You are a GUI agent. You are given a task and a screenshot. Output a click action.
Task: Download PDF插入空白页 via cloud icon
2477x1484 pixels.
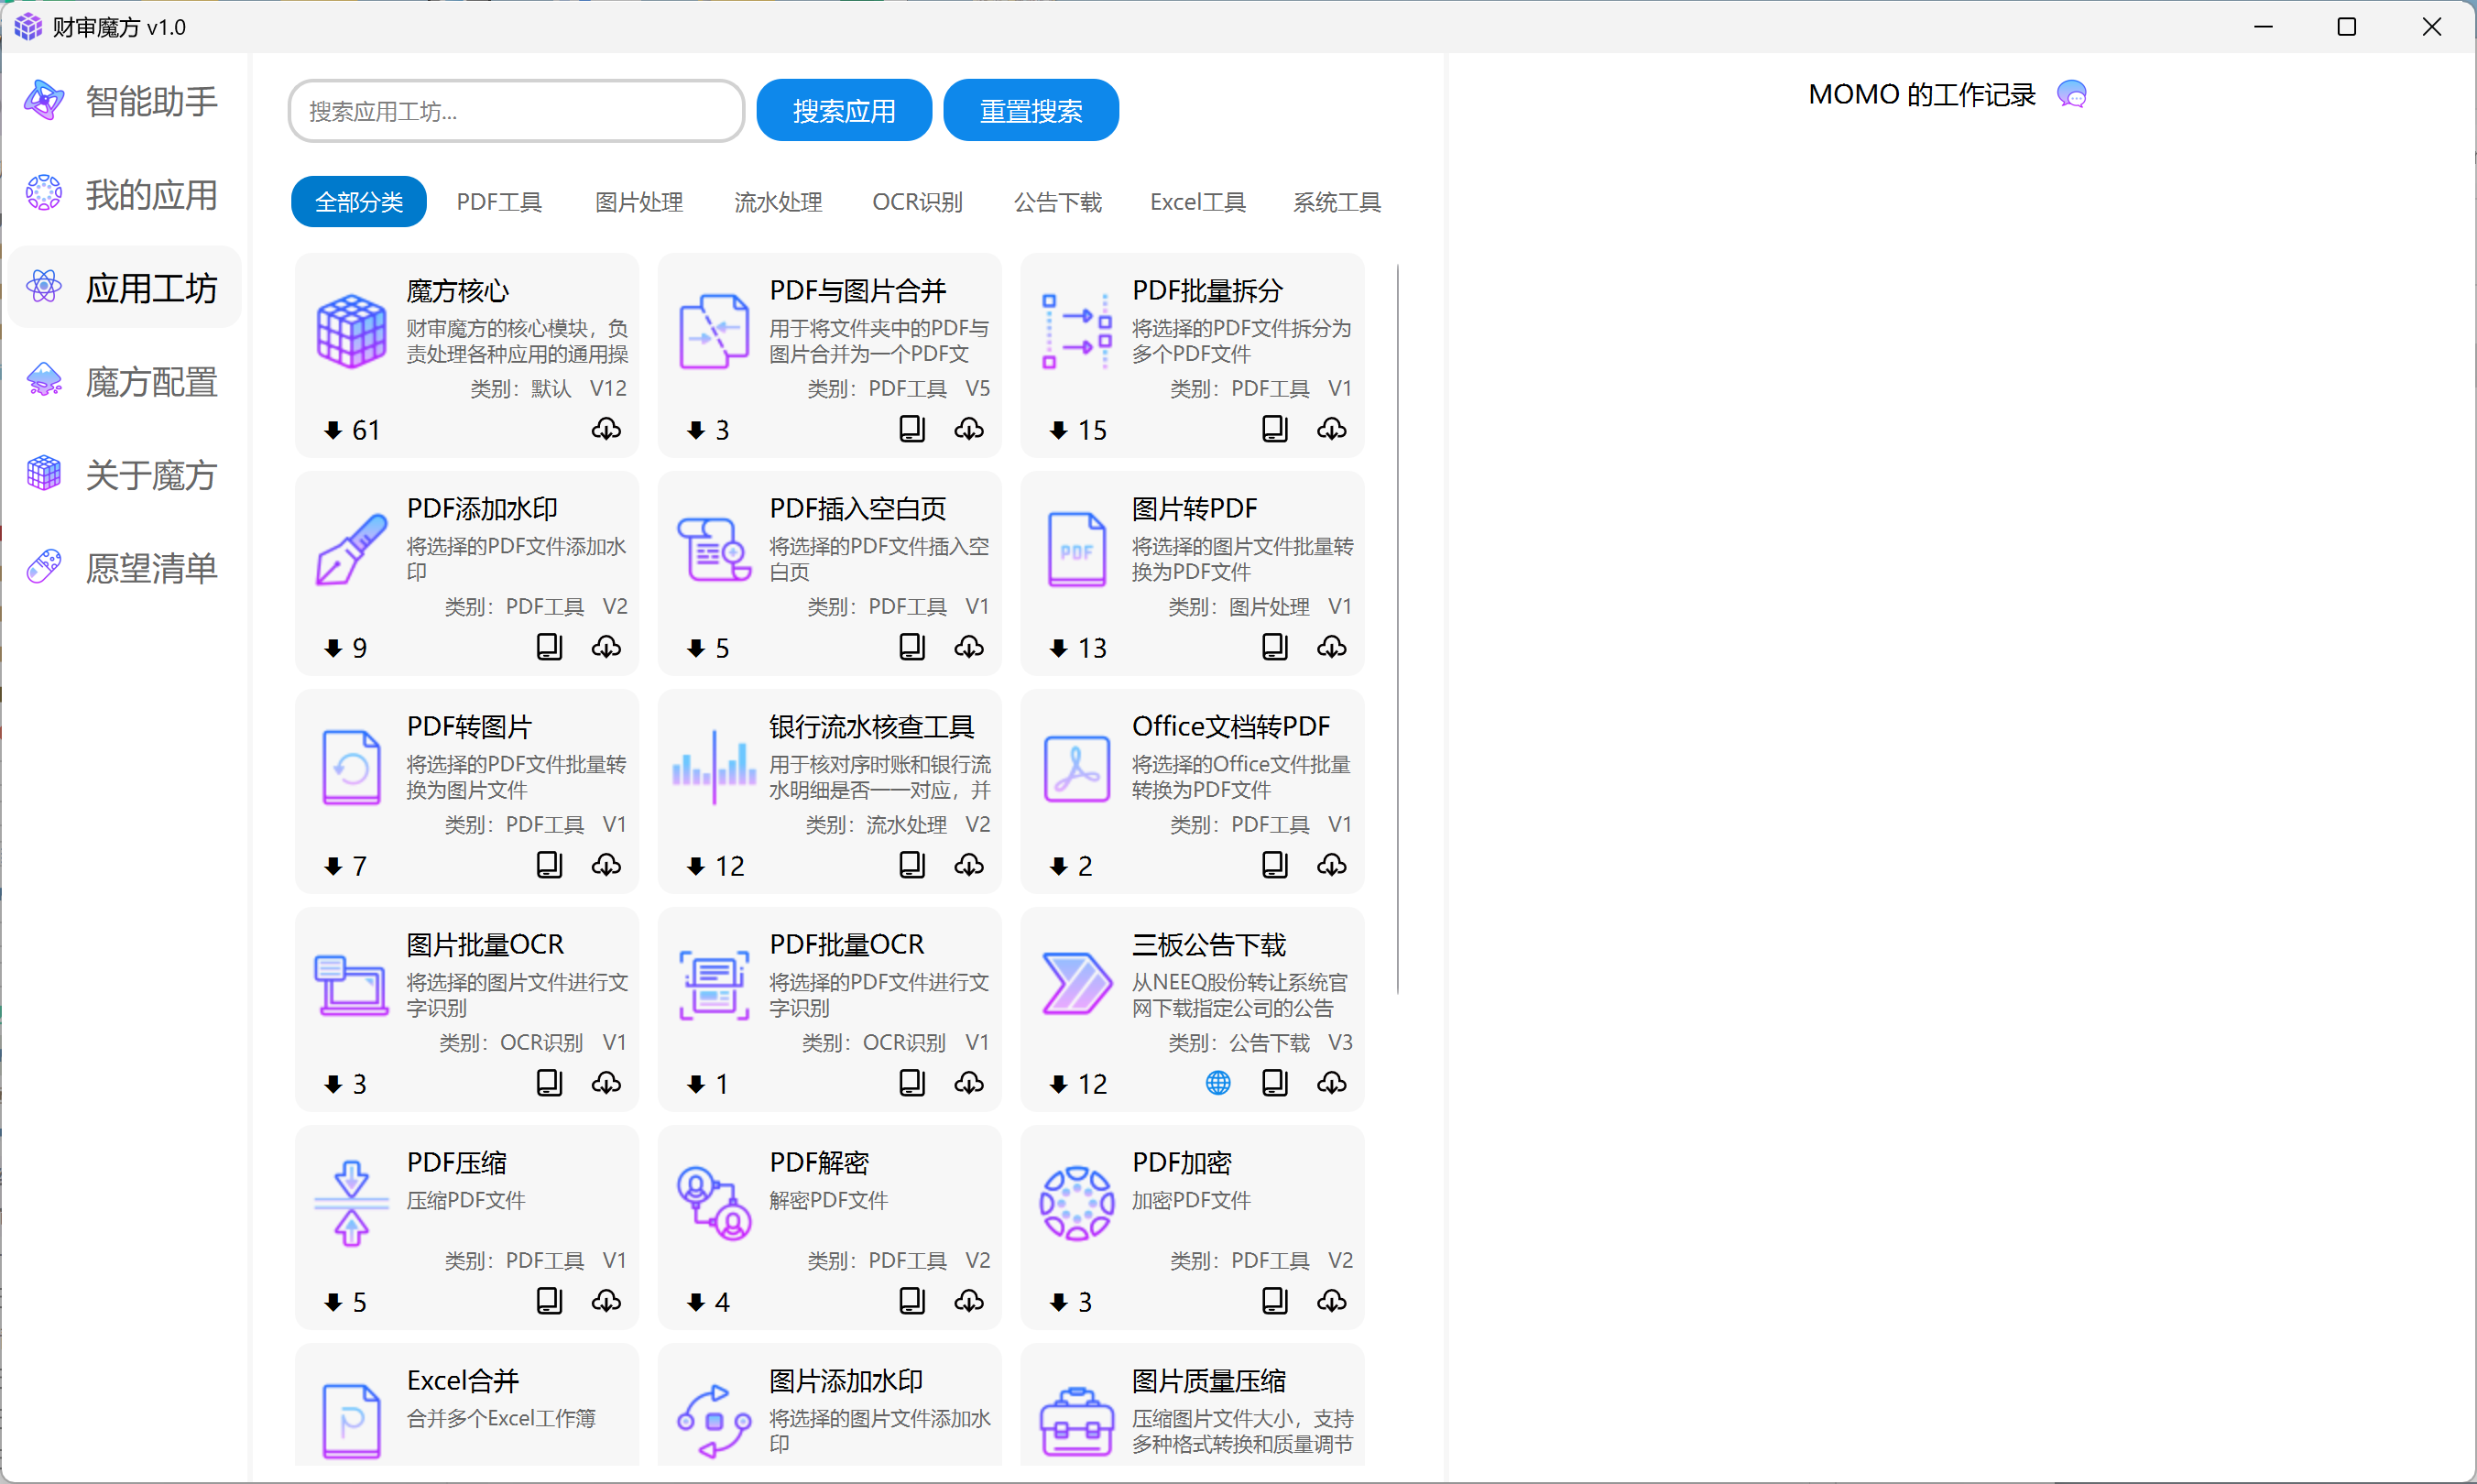tap(968, 647)
